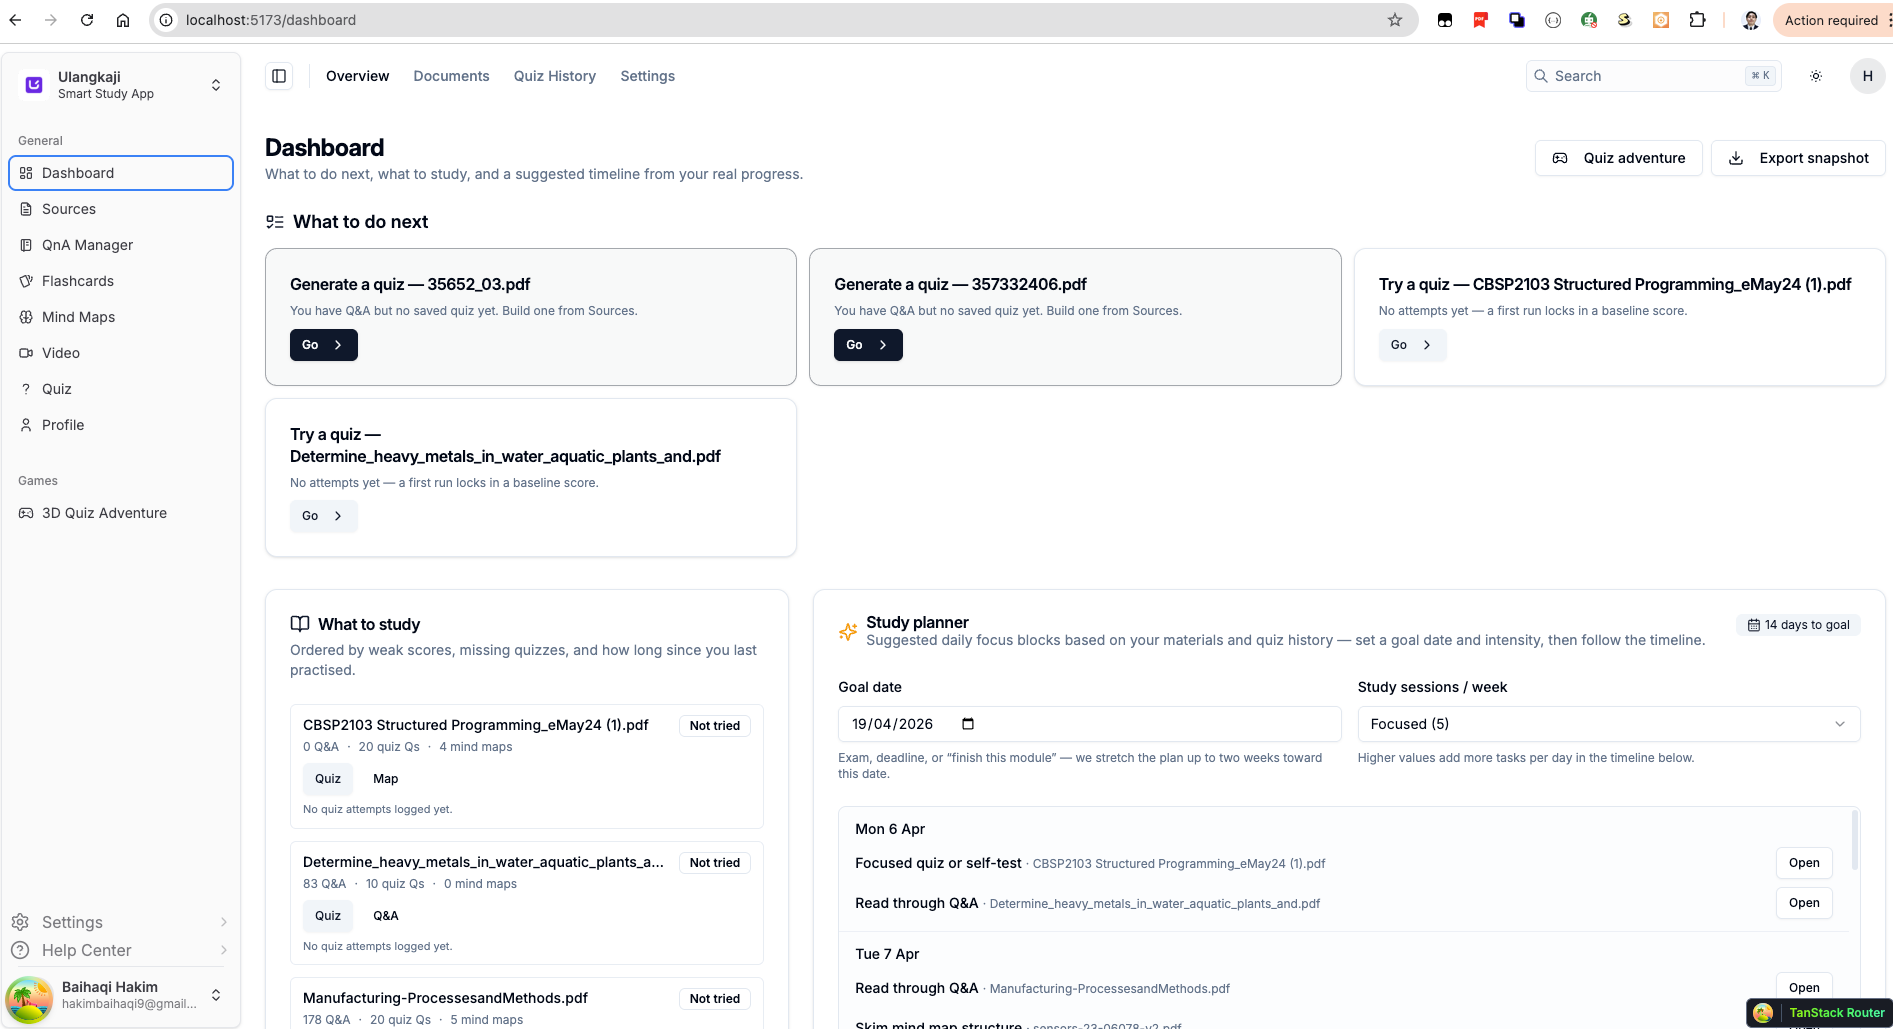1893x1029 pixels.
Task: Expand Baihaqi Hakim account menu
Action: [x=215, y=995]
